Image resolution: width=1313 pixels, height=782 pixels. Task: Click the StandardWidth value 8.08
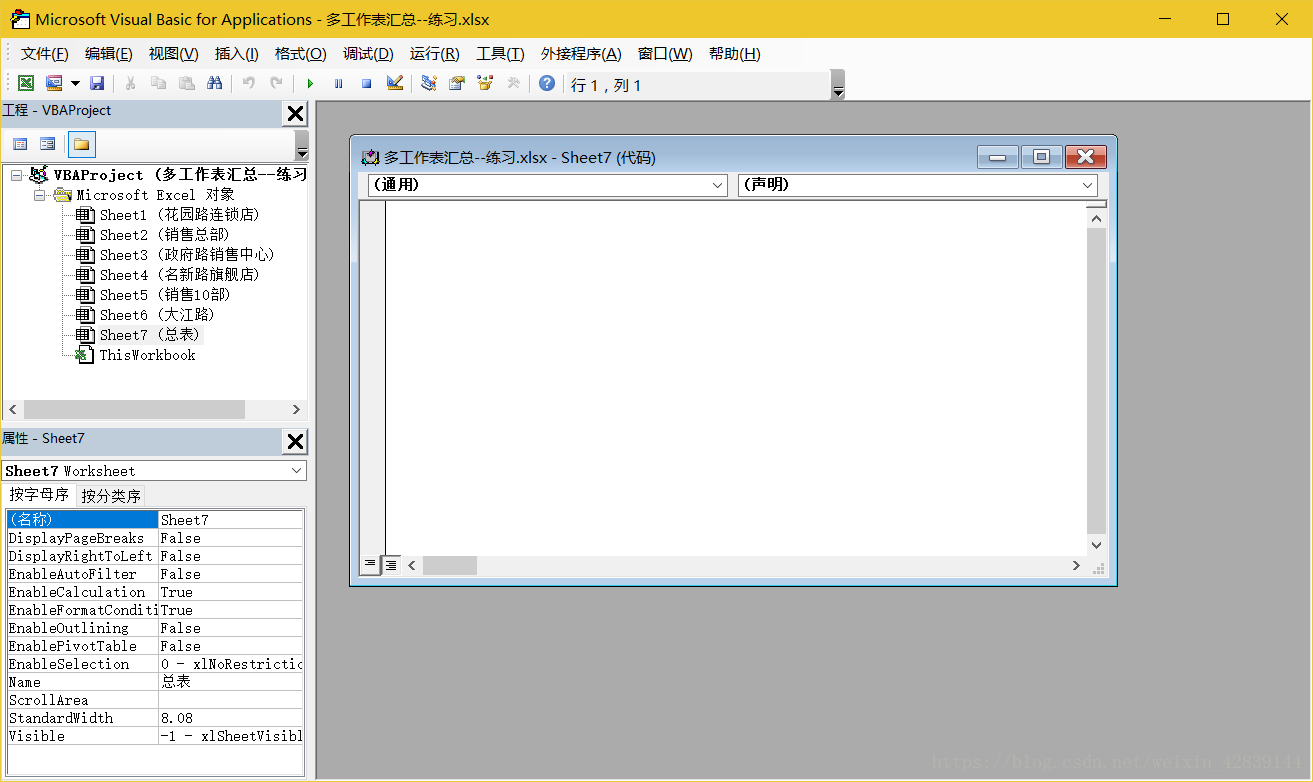230,718
